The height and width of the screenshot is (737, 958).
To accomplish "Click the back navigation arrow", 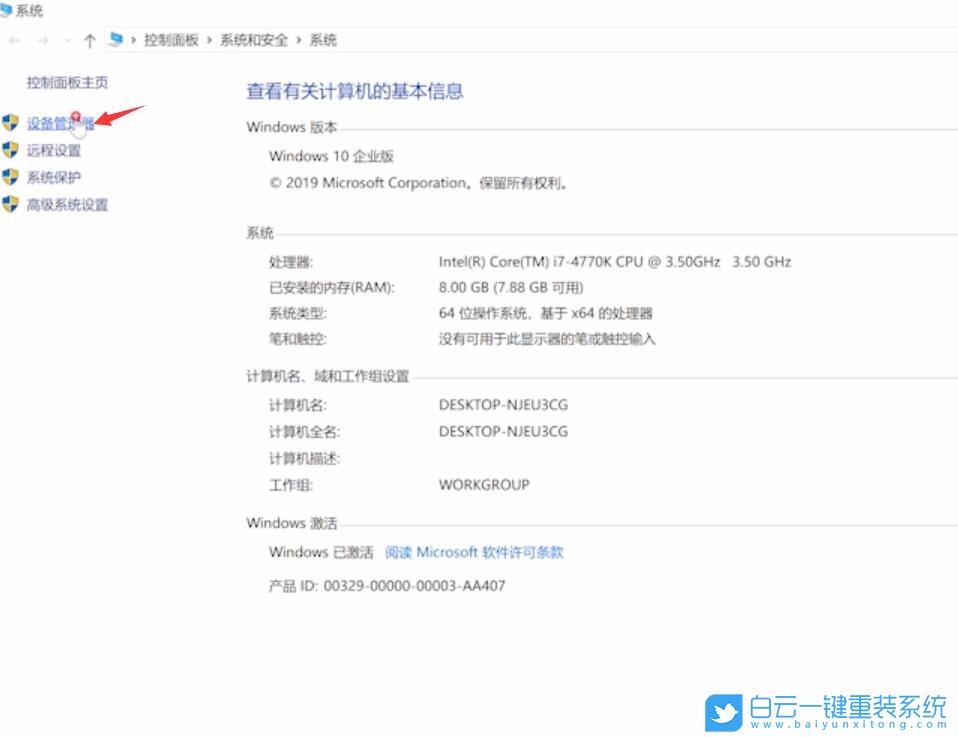I will coord(14,40).
